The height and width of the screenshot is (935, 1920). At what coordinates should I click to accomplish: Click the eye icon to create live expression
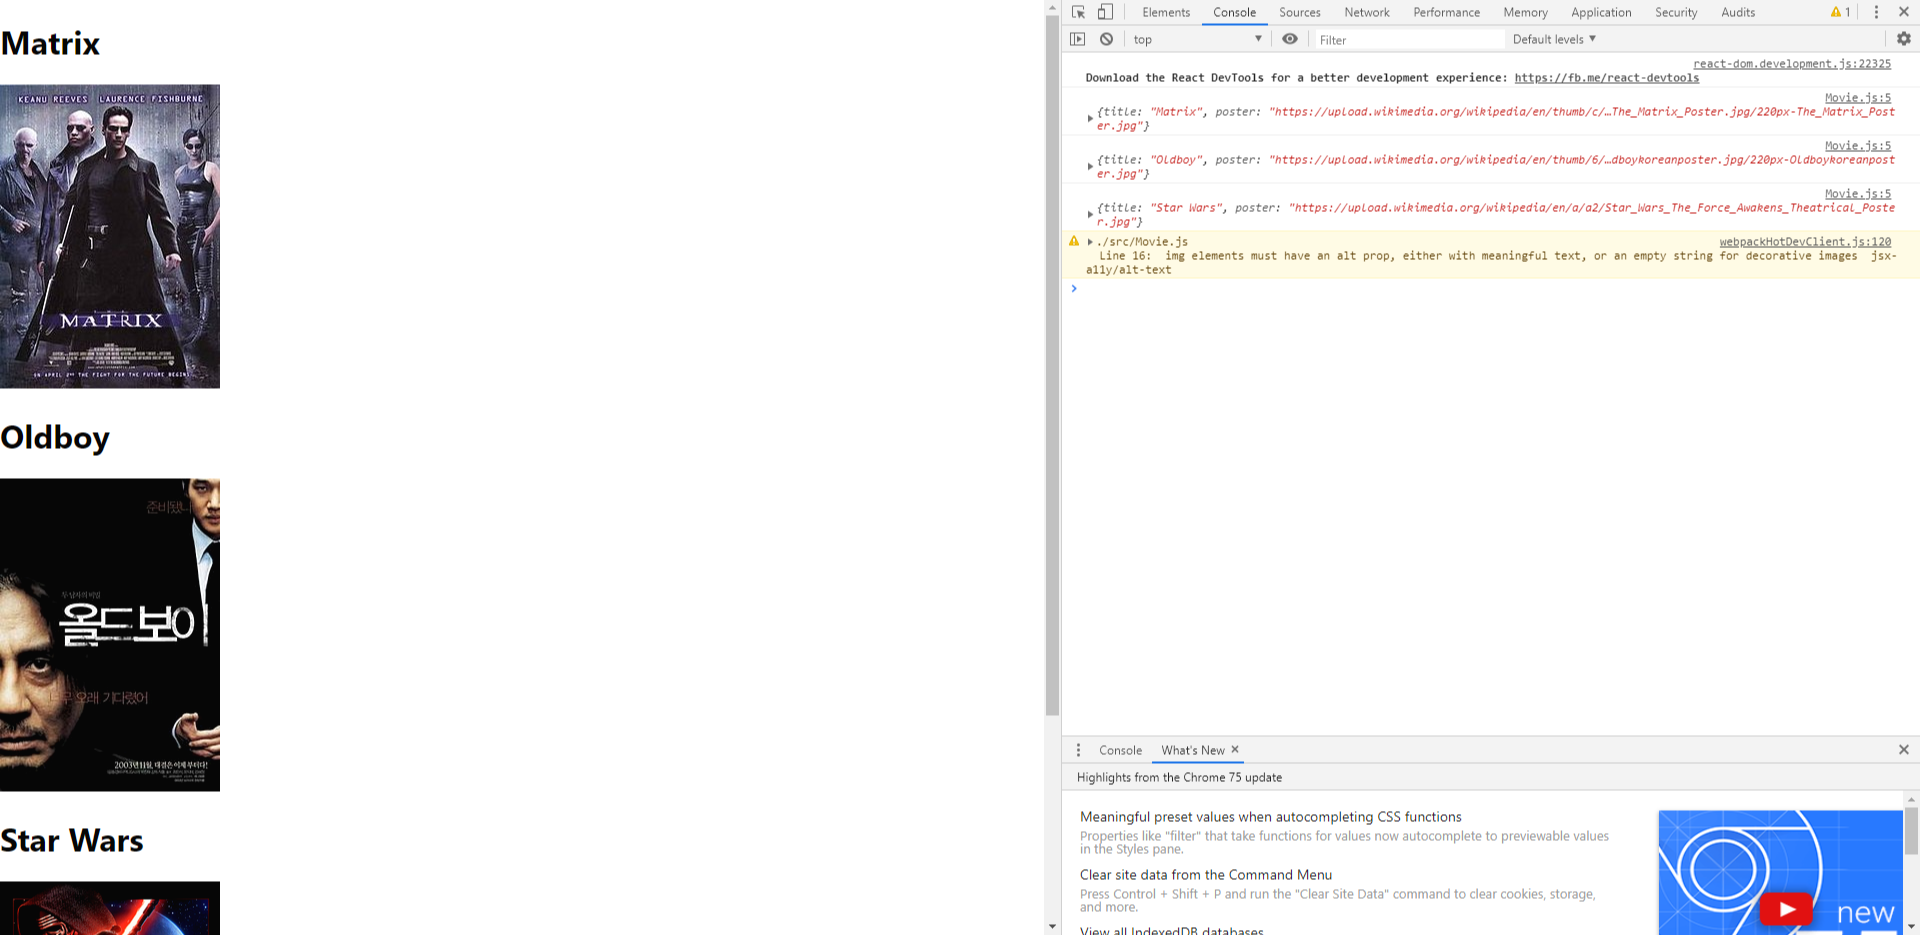(1290, 39)
